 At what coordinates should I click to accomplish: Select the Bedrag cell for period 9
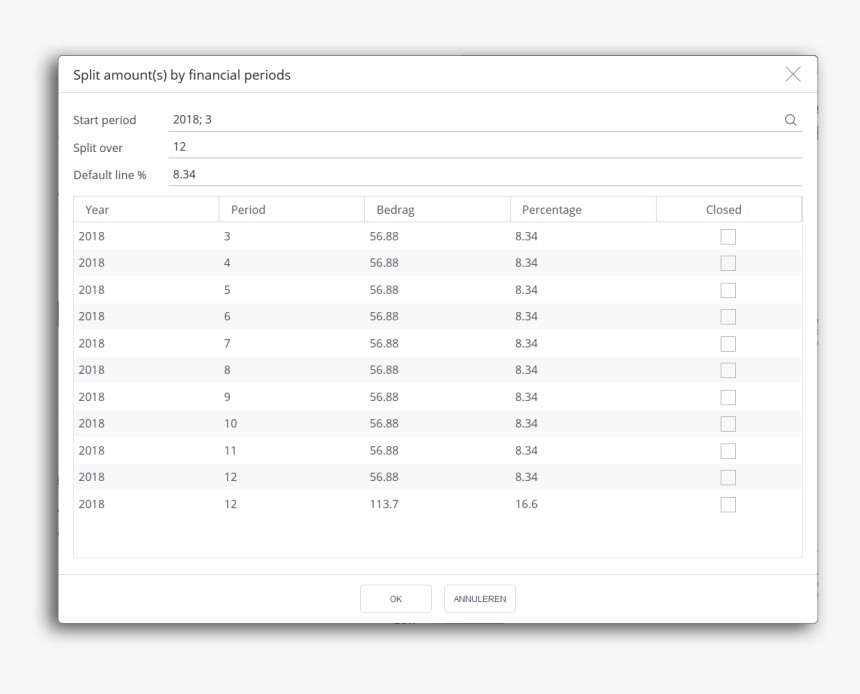pyautogui.click(x=437, y=397)
